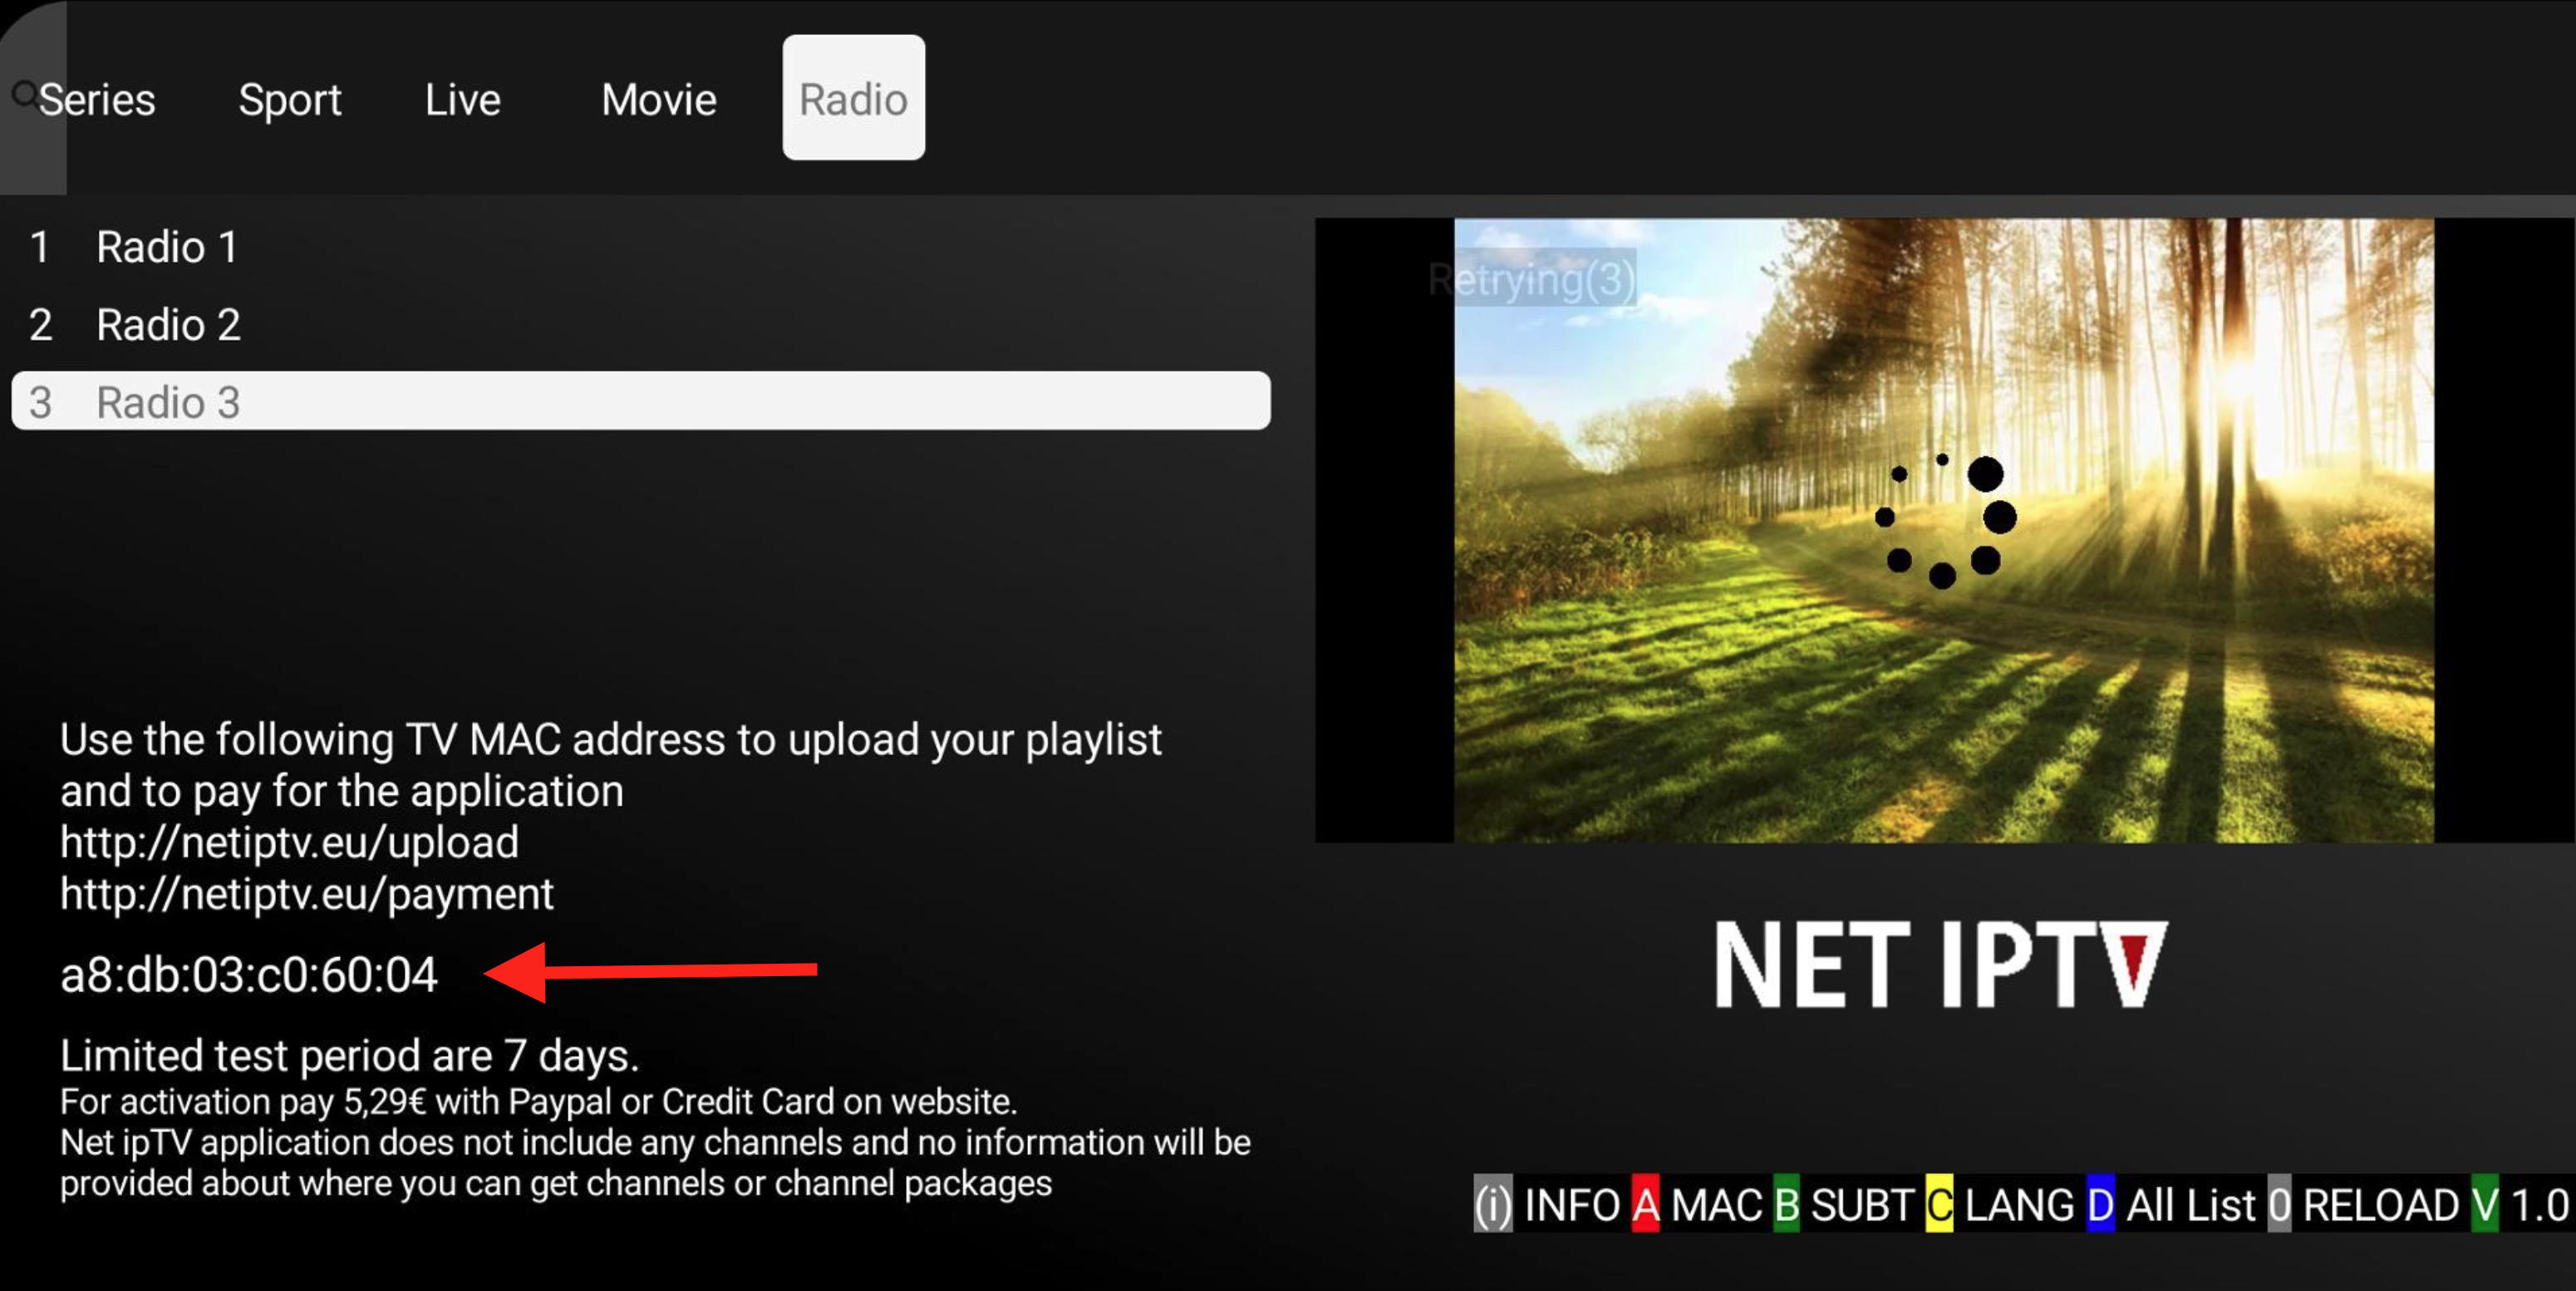Click the search magnifier icon
This screenshot has height=1291, width=2576.
[x=24, y=95]
